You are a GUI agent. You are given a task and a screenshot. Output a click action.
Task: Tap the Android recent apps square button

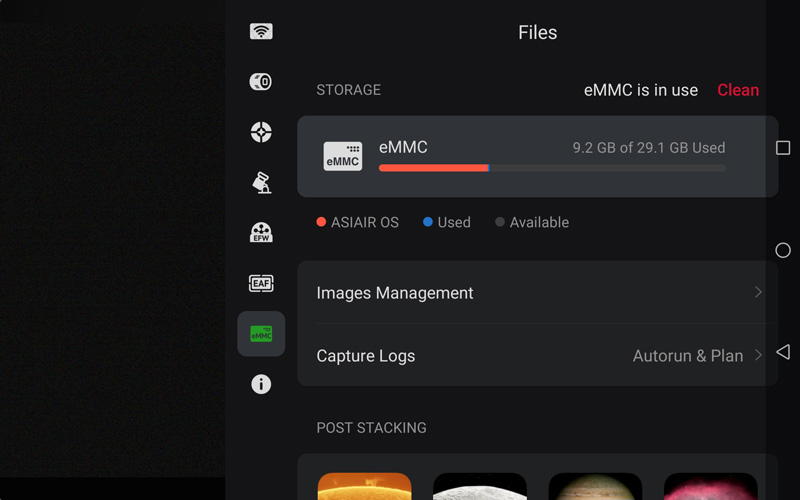783,148
